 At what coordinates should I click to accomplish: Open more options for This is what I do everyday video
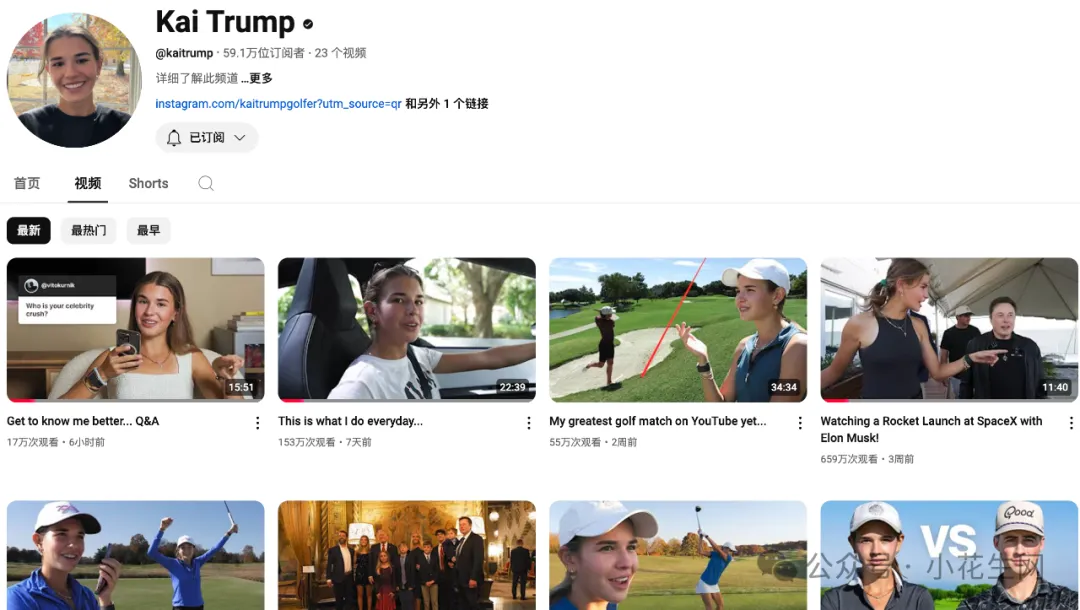(x=529, y=423)
